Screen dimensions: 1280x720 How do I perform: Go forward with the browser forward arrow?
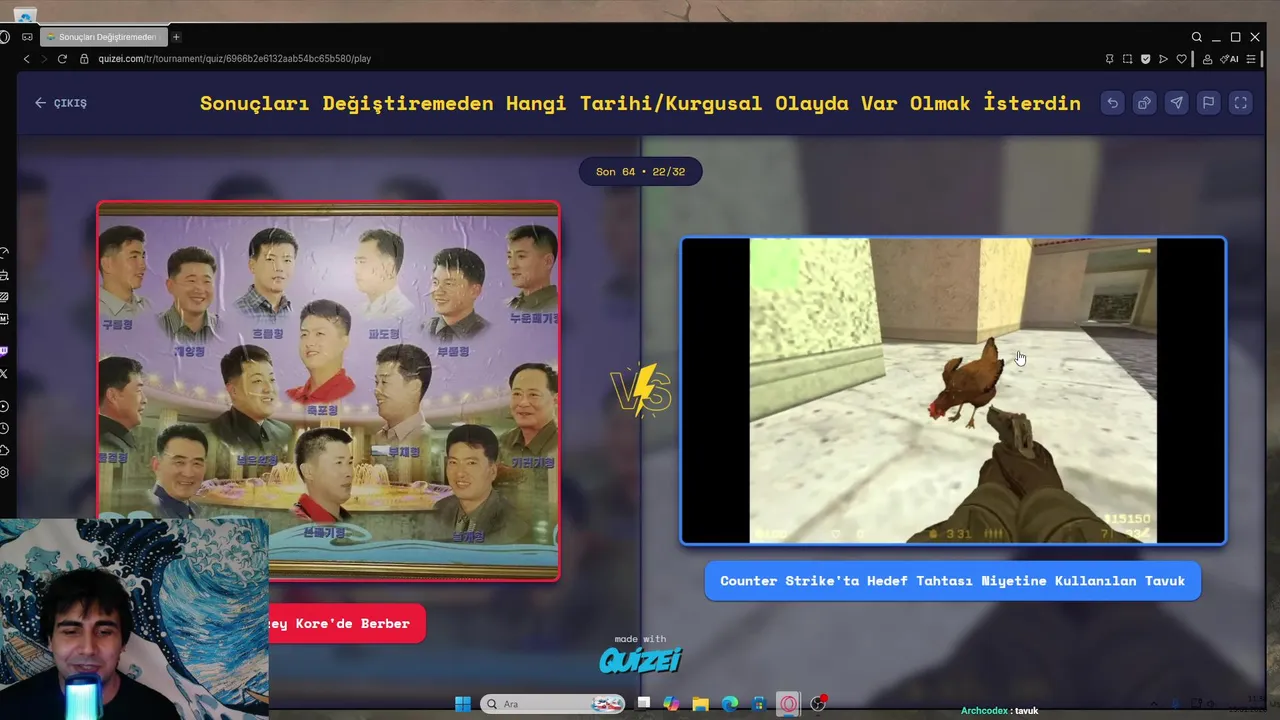44,59
